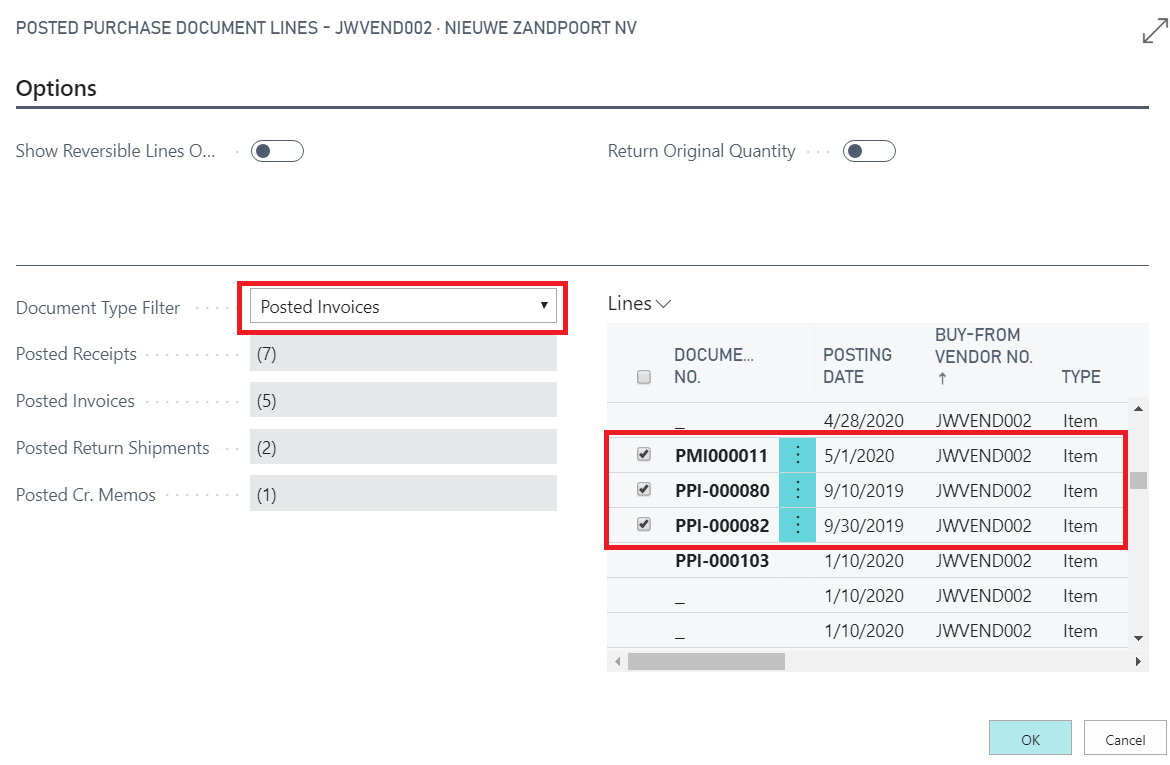
Task: Click the horizontal scrollbar thumb in Lines
Action: [x=706, y=661]
